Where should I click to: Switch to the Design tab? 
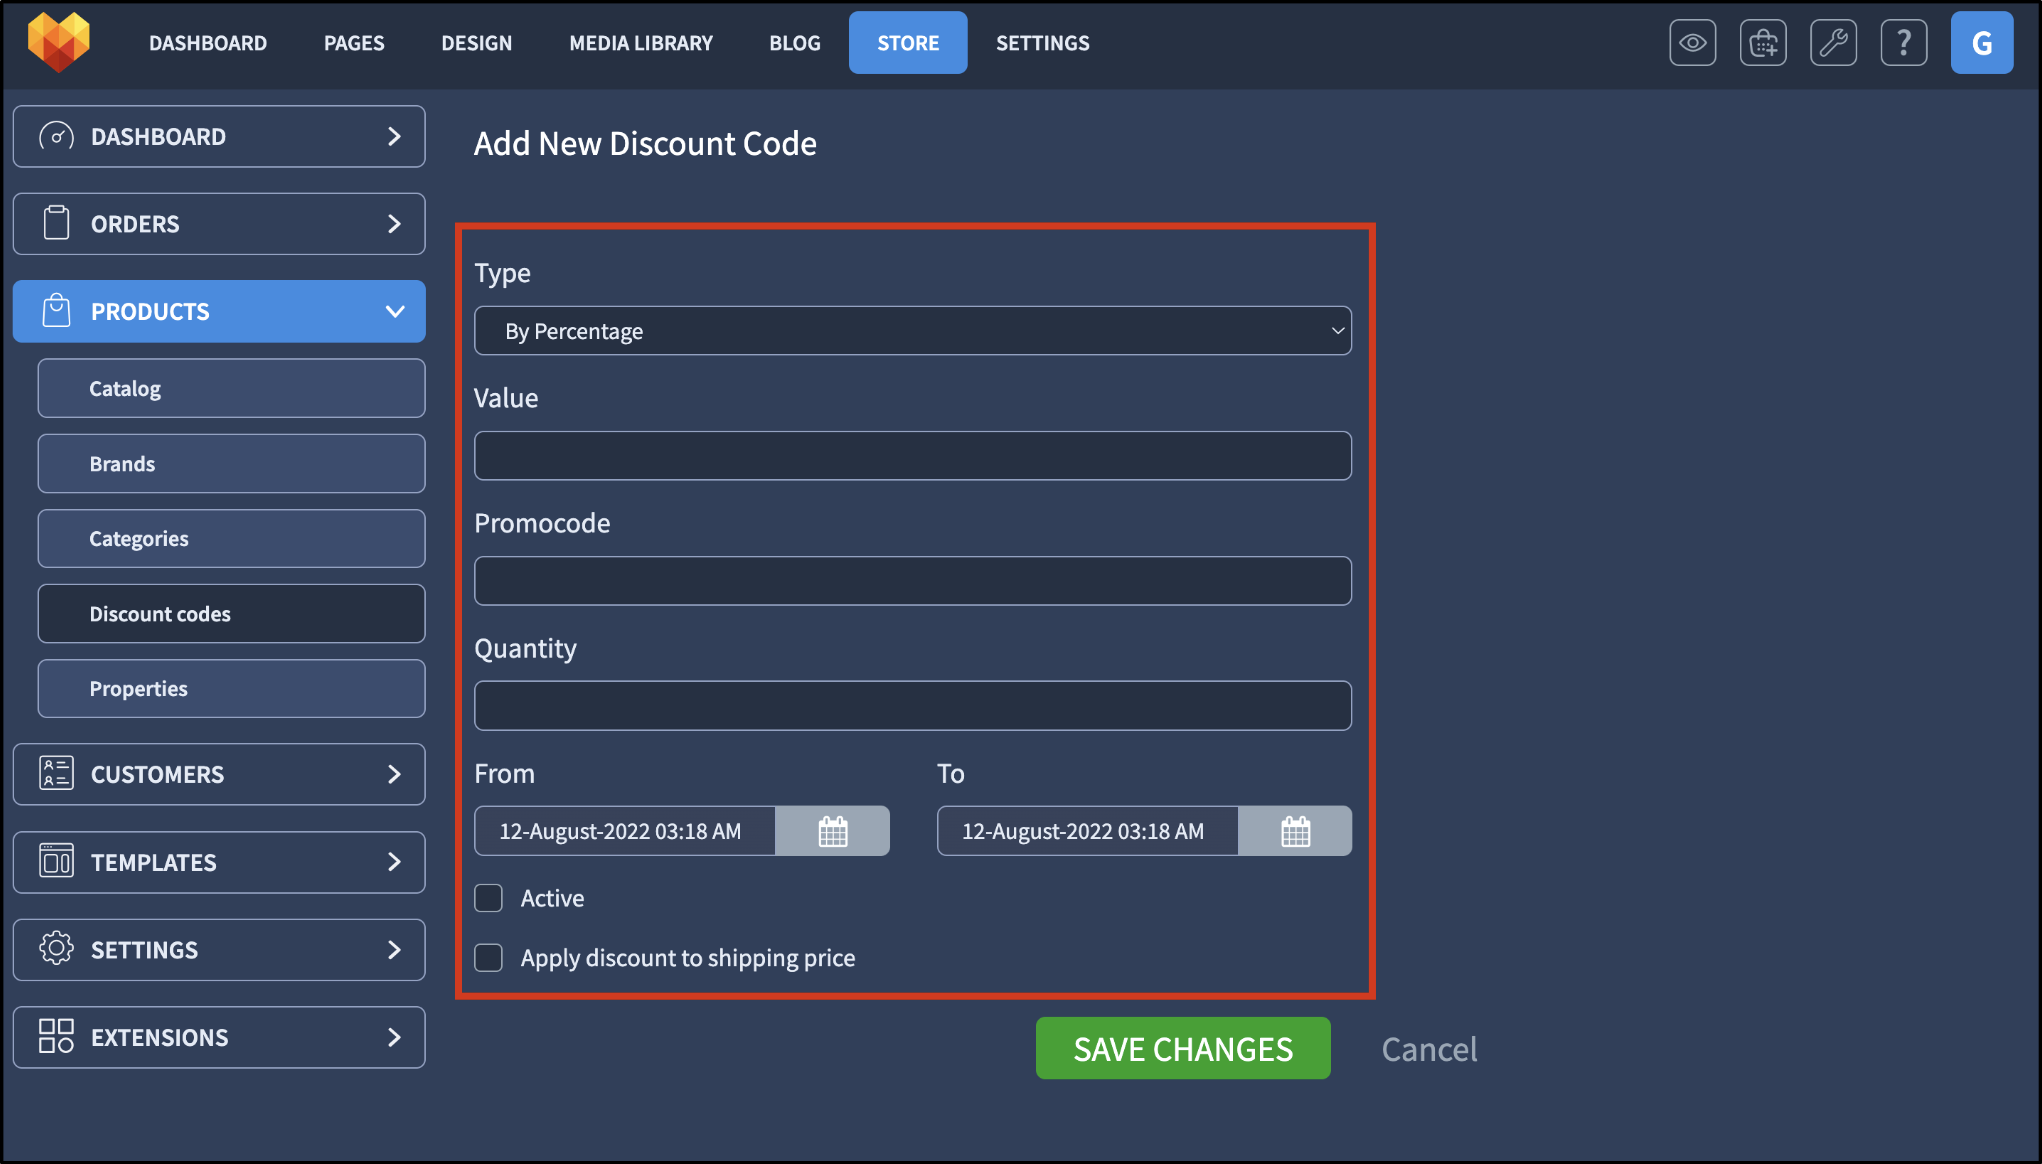tap(477, 43)
